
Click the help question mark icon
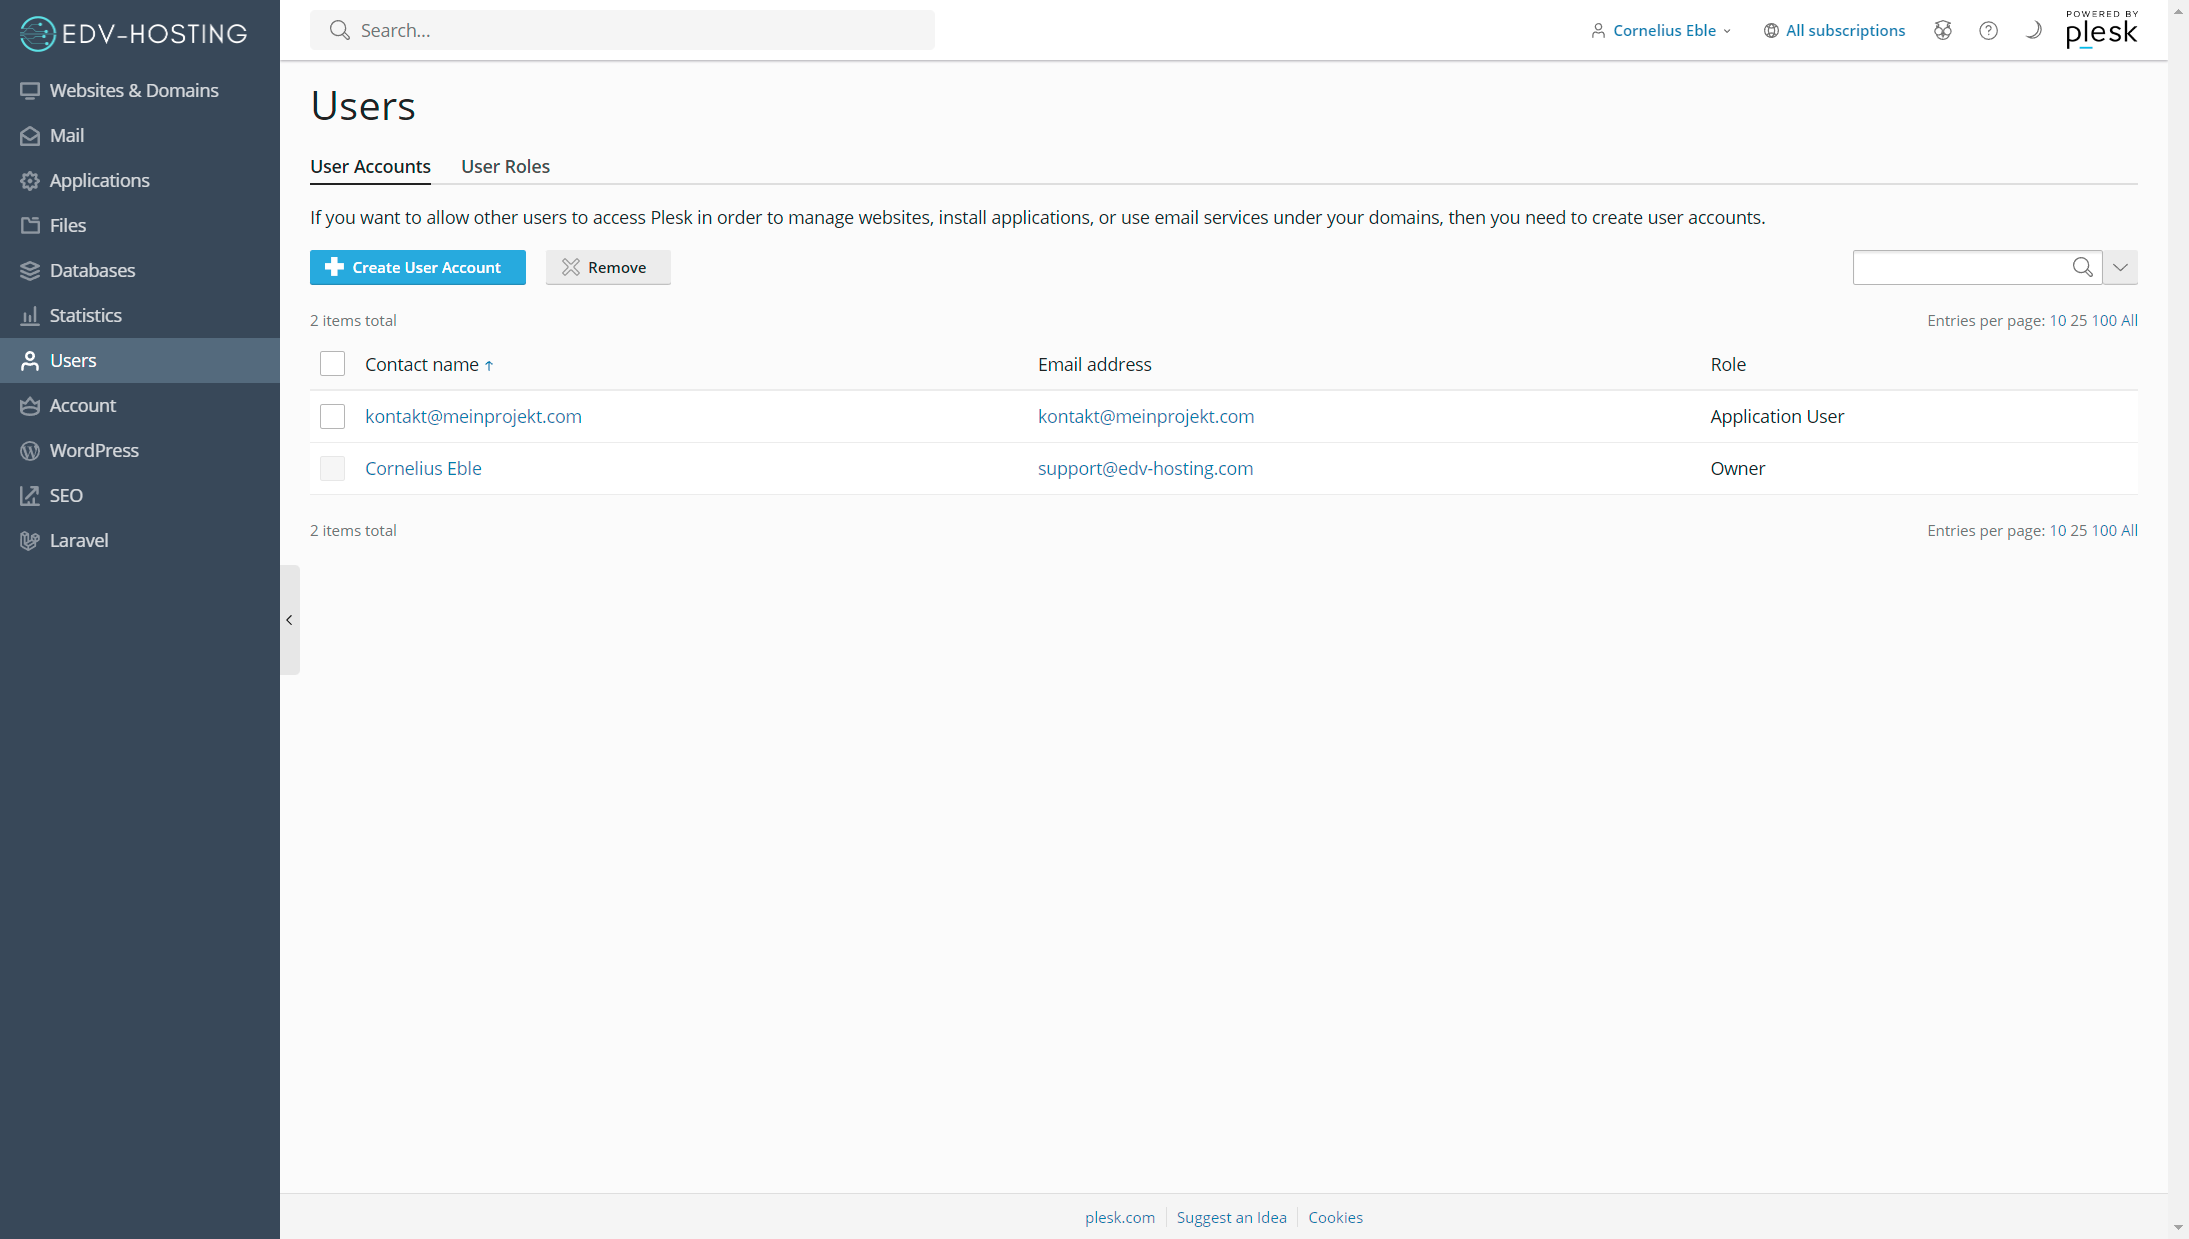1988,30
